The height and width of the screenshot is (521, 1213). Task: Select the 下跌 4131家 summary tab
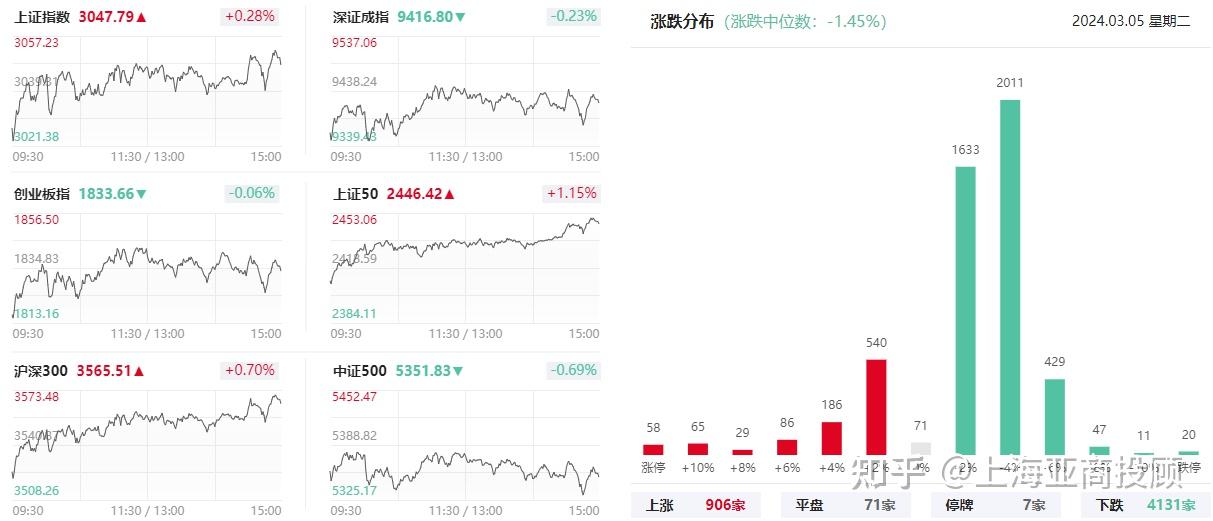pos(1145,505)
